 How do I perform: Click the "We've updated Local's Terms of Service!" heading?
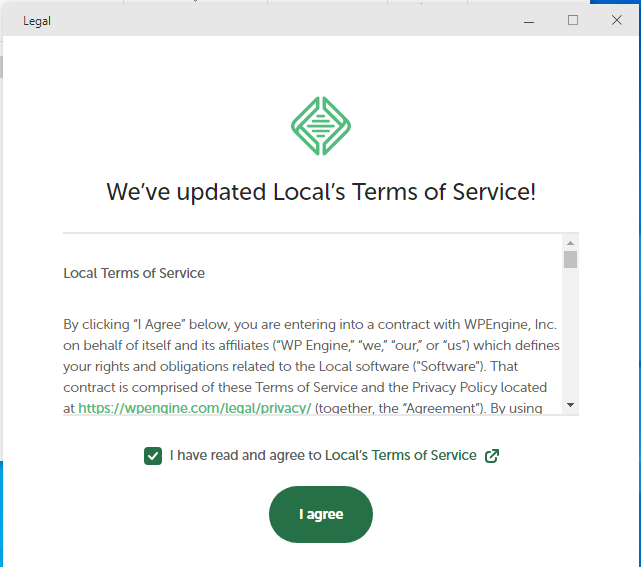(x=321, y=192)
